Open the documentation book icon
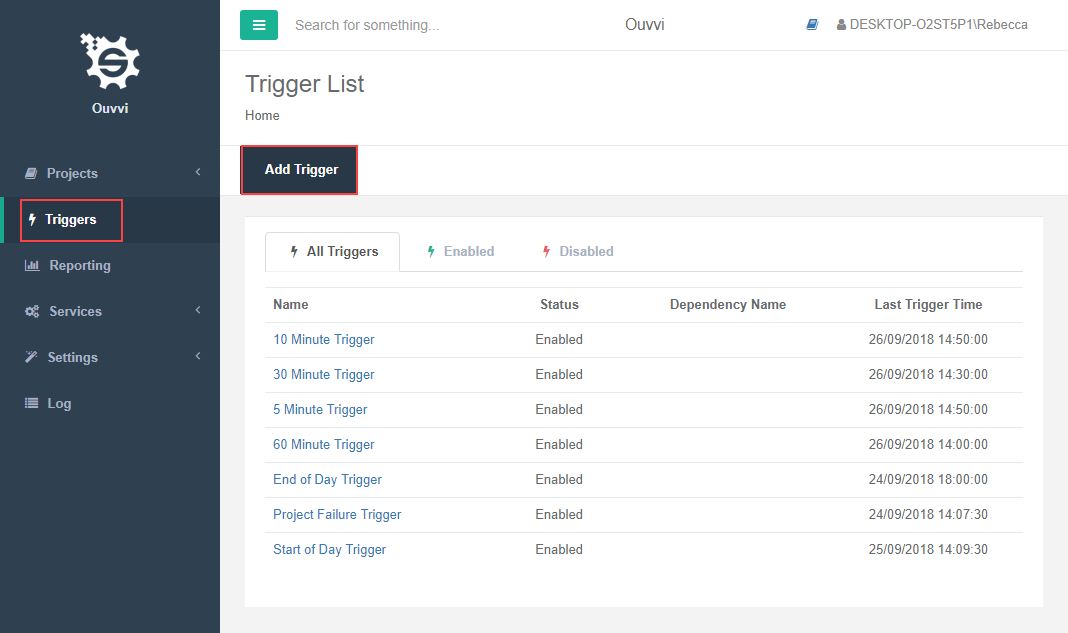This screenshot has height=633, width=1068. point(812,25)
